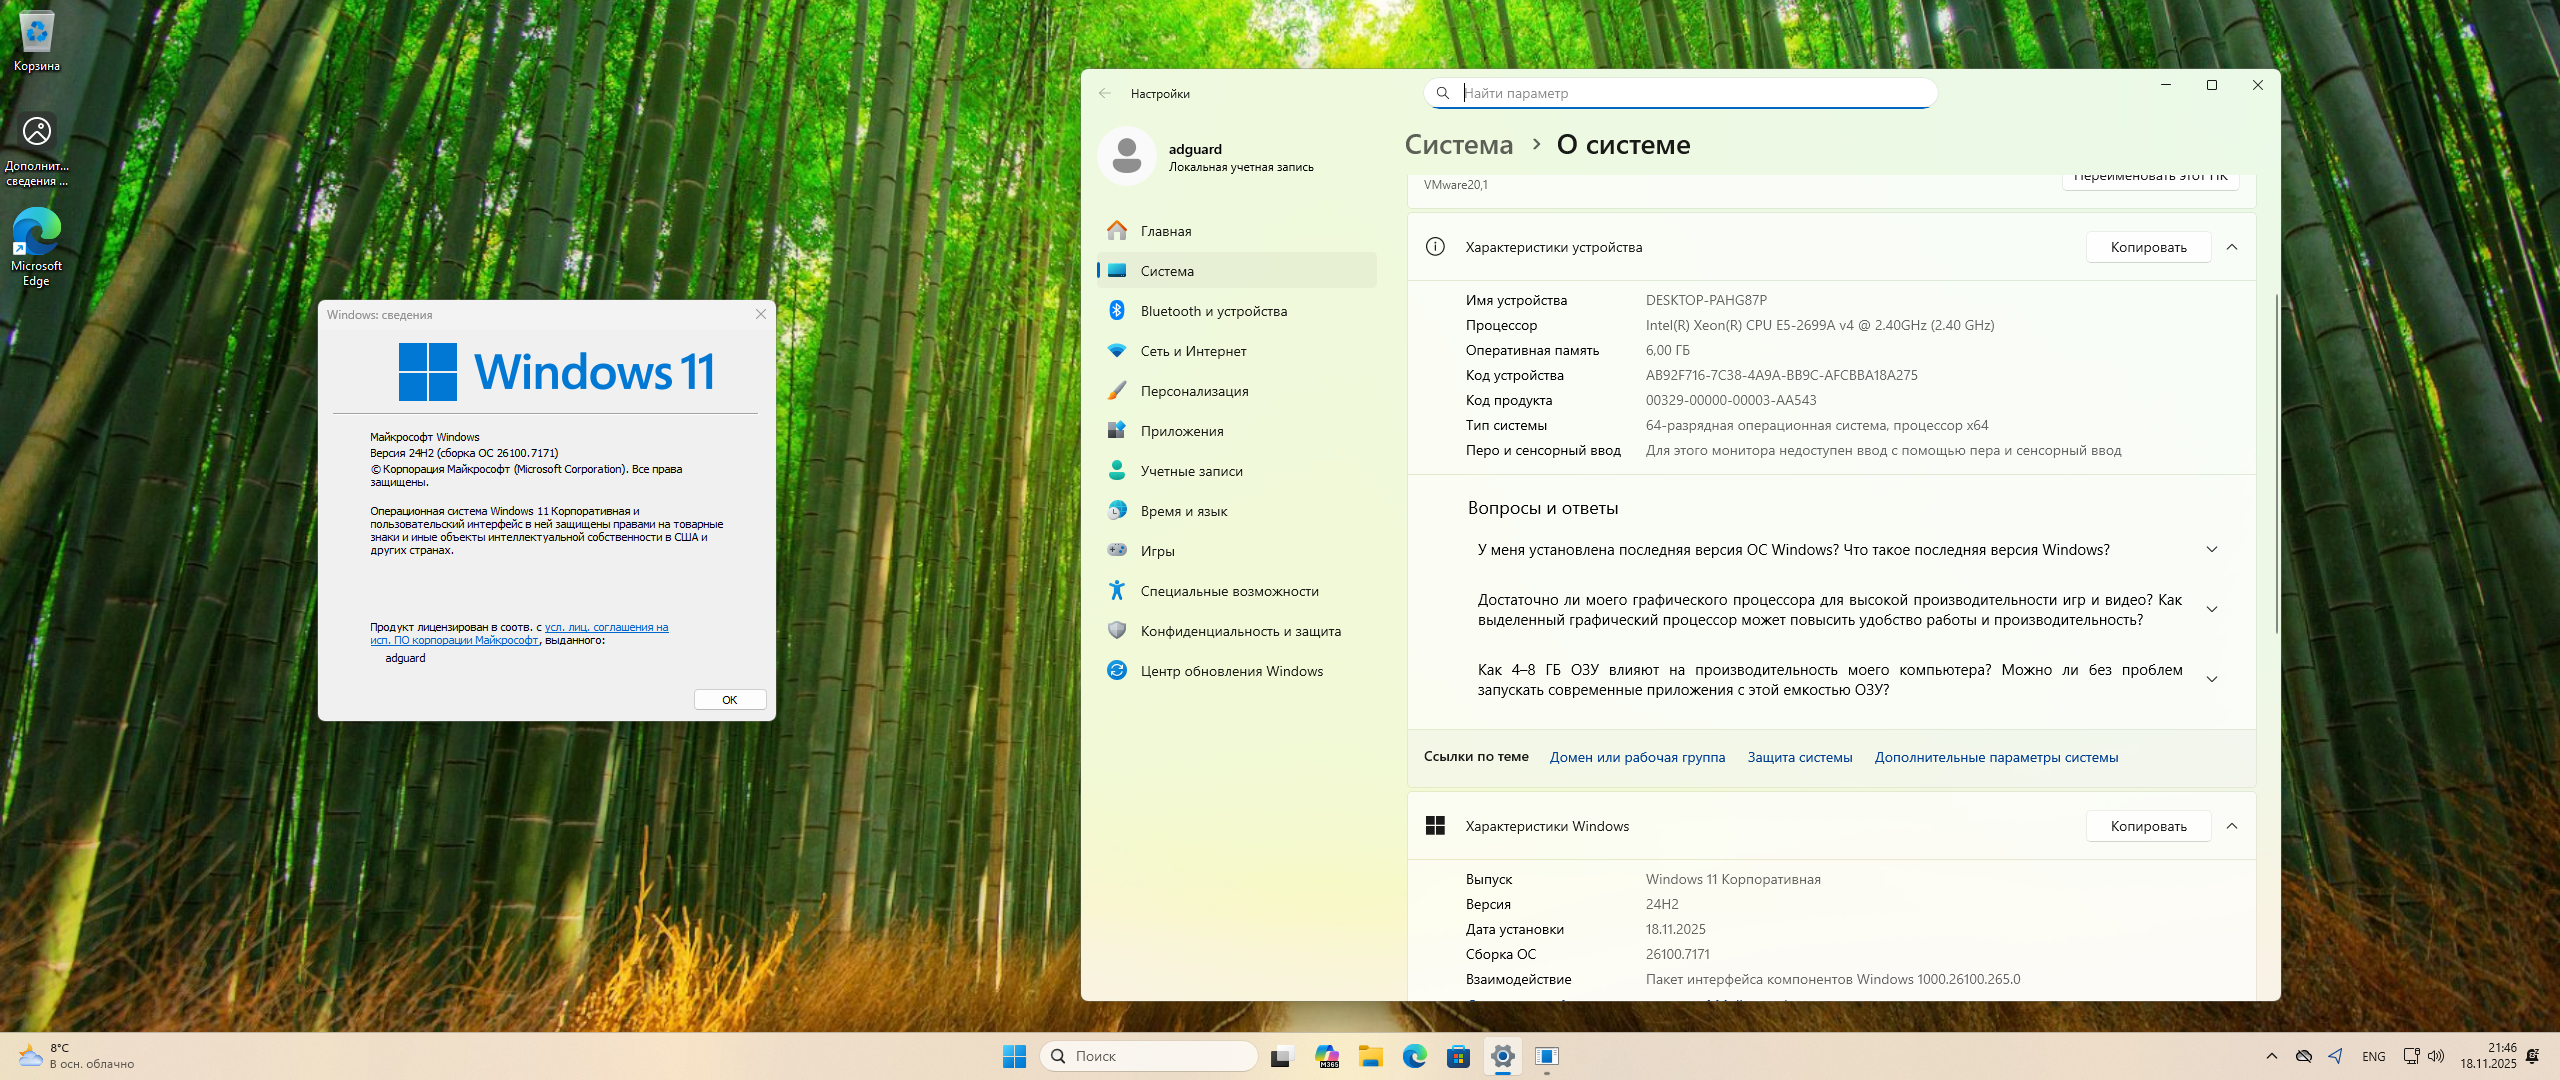
Task: Collapse the Характеристики устройства section
Action: (2232, 247)
